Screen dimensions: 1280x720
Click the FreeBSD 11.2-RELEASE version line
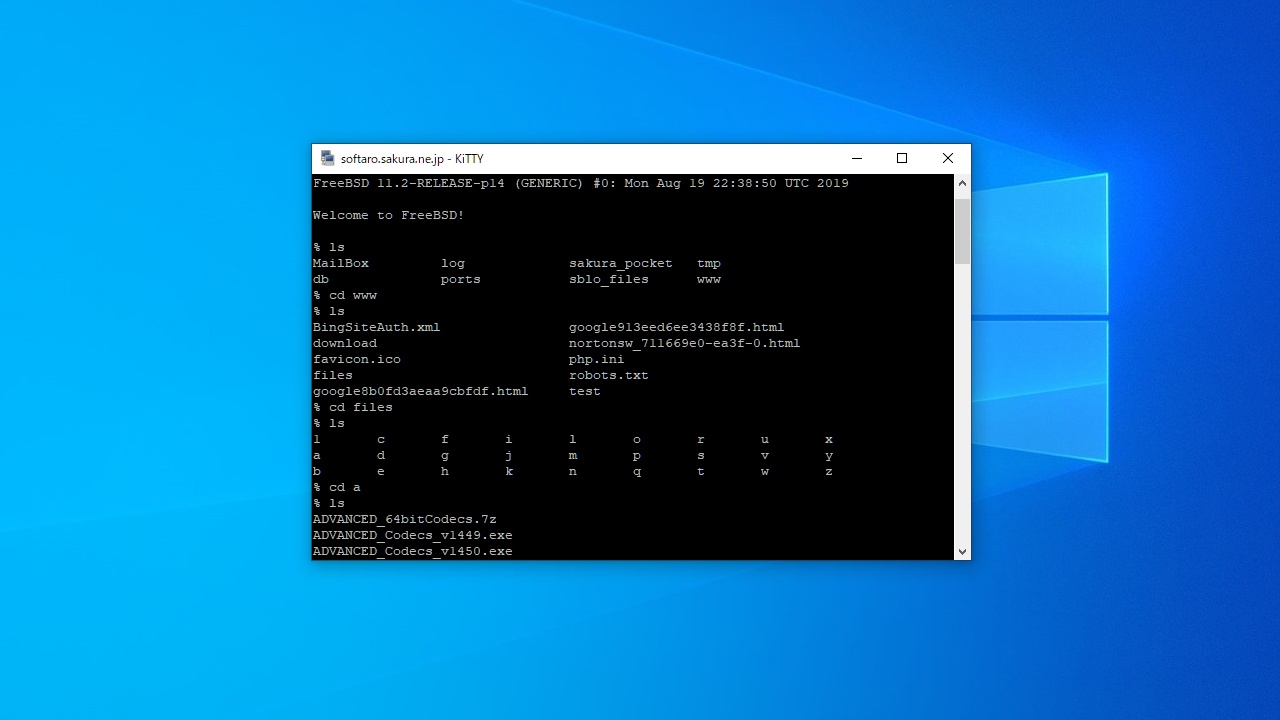[x=581, y=183]
